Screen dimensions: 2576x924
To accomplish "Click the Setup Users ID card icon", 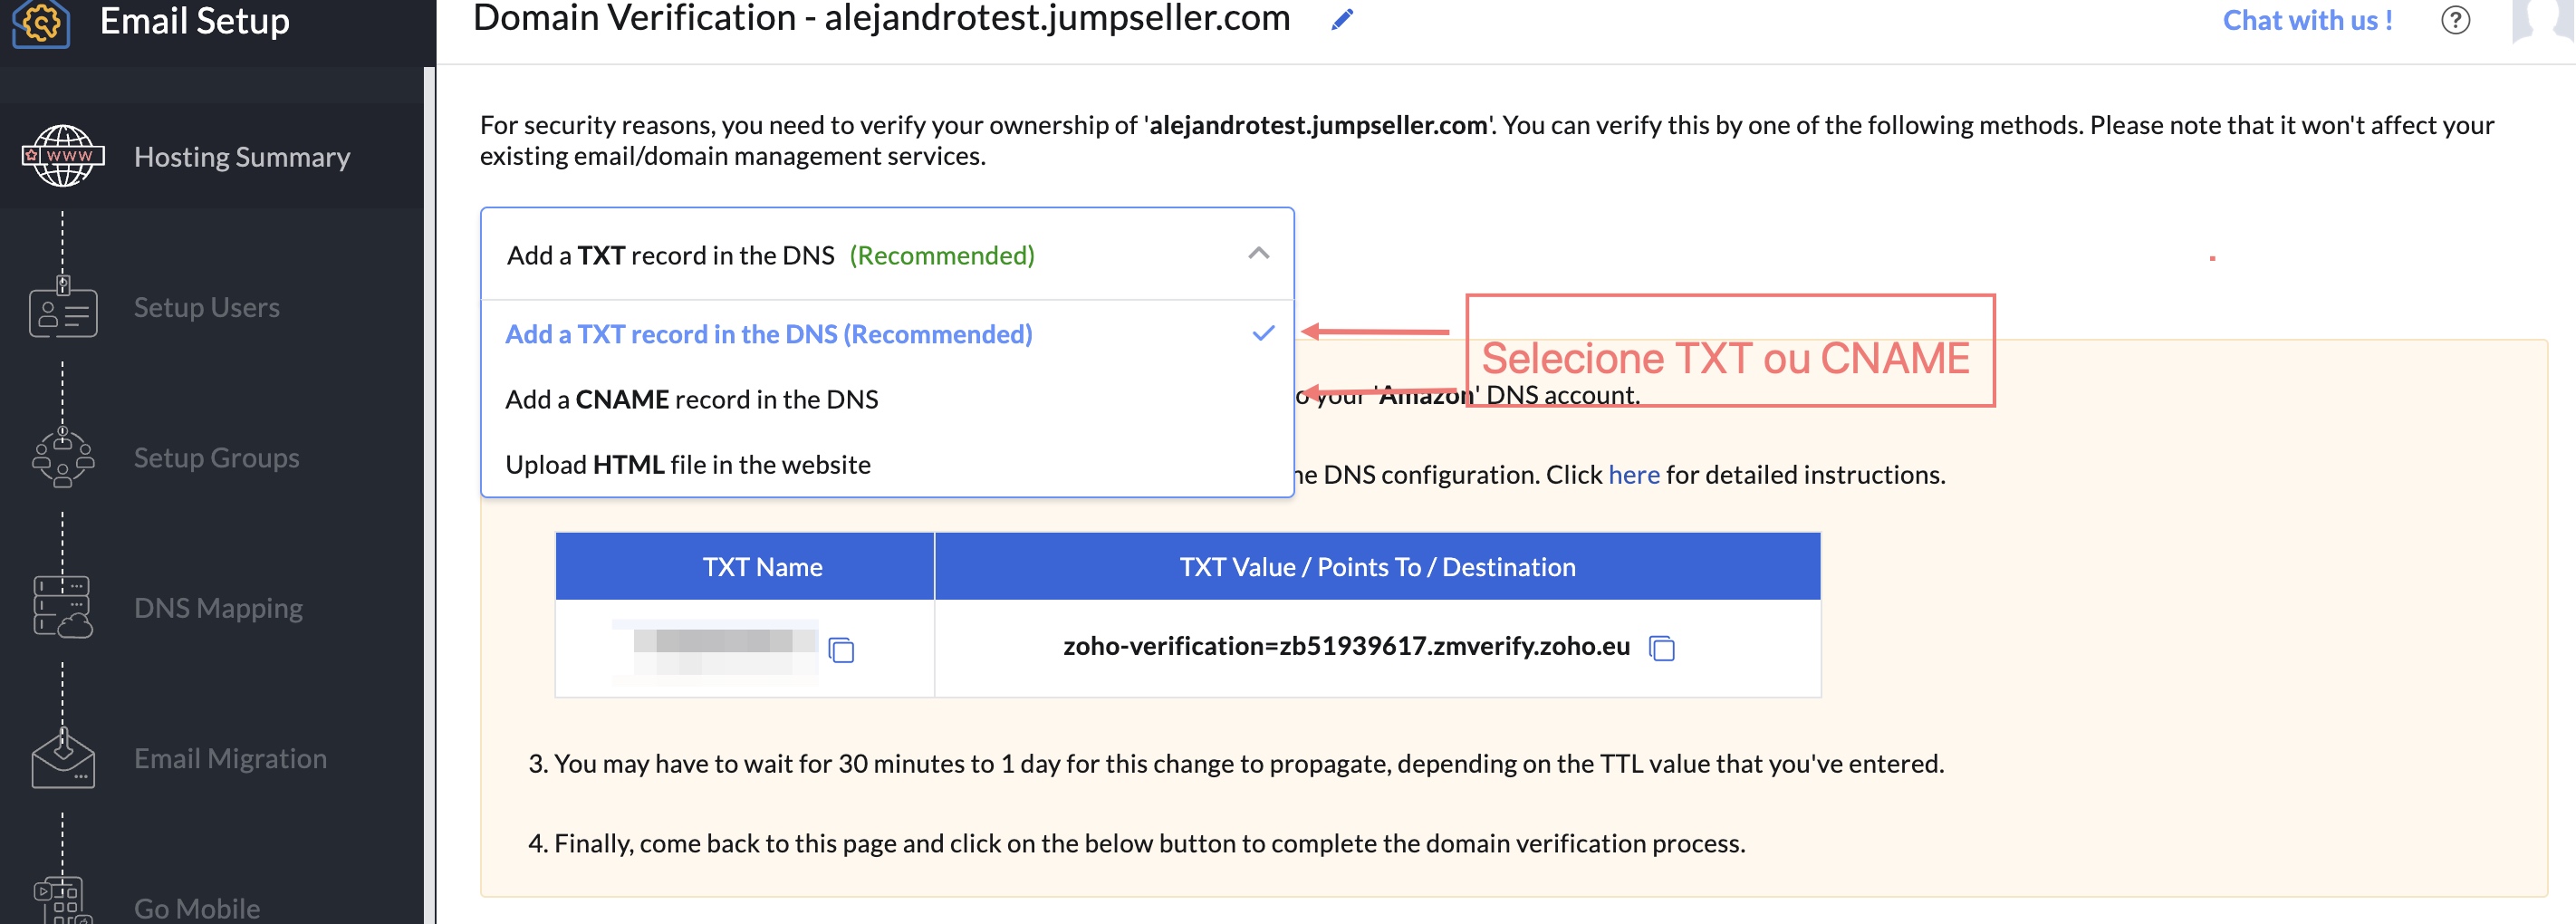I will [63, 308].
